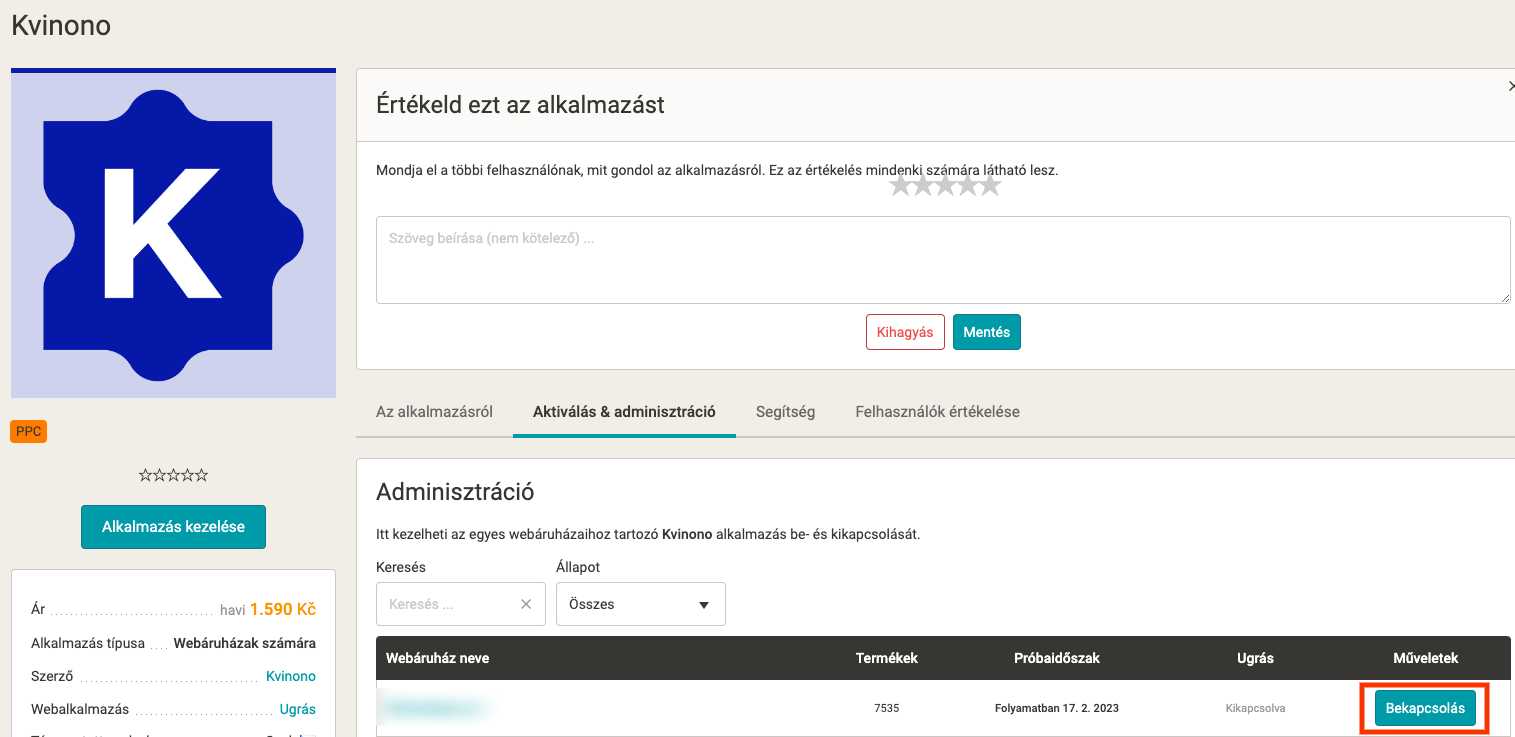Save the review with Mentés

point(987,332)
